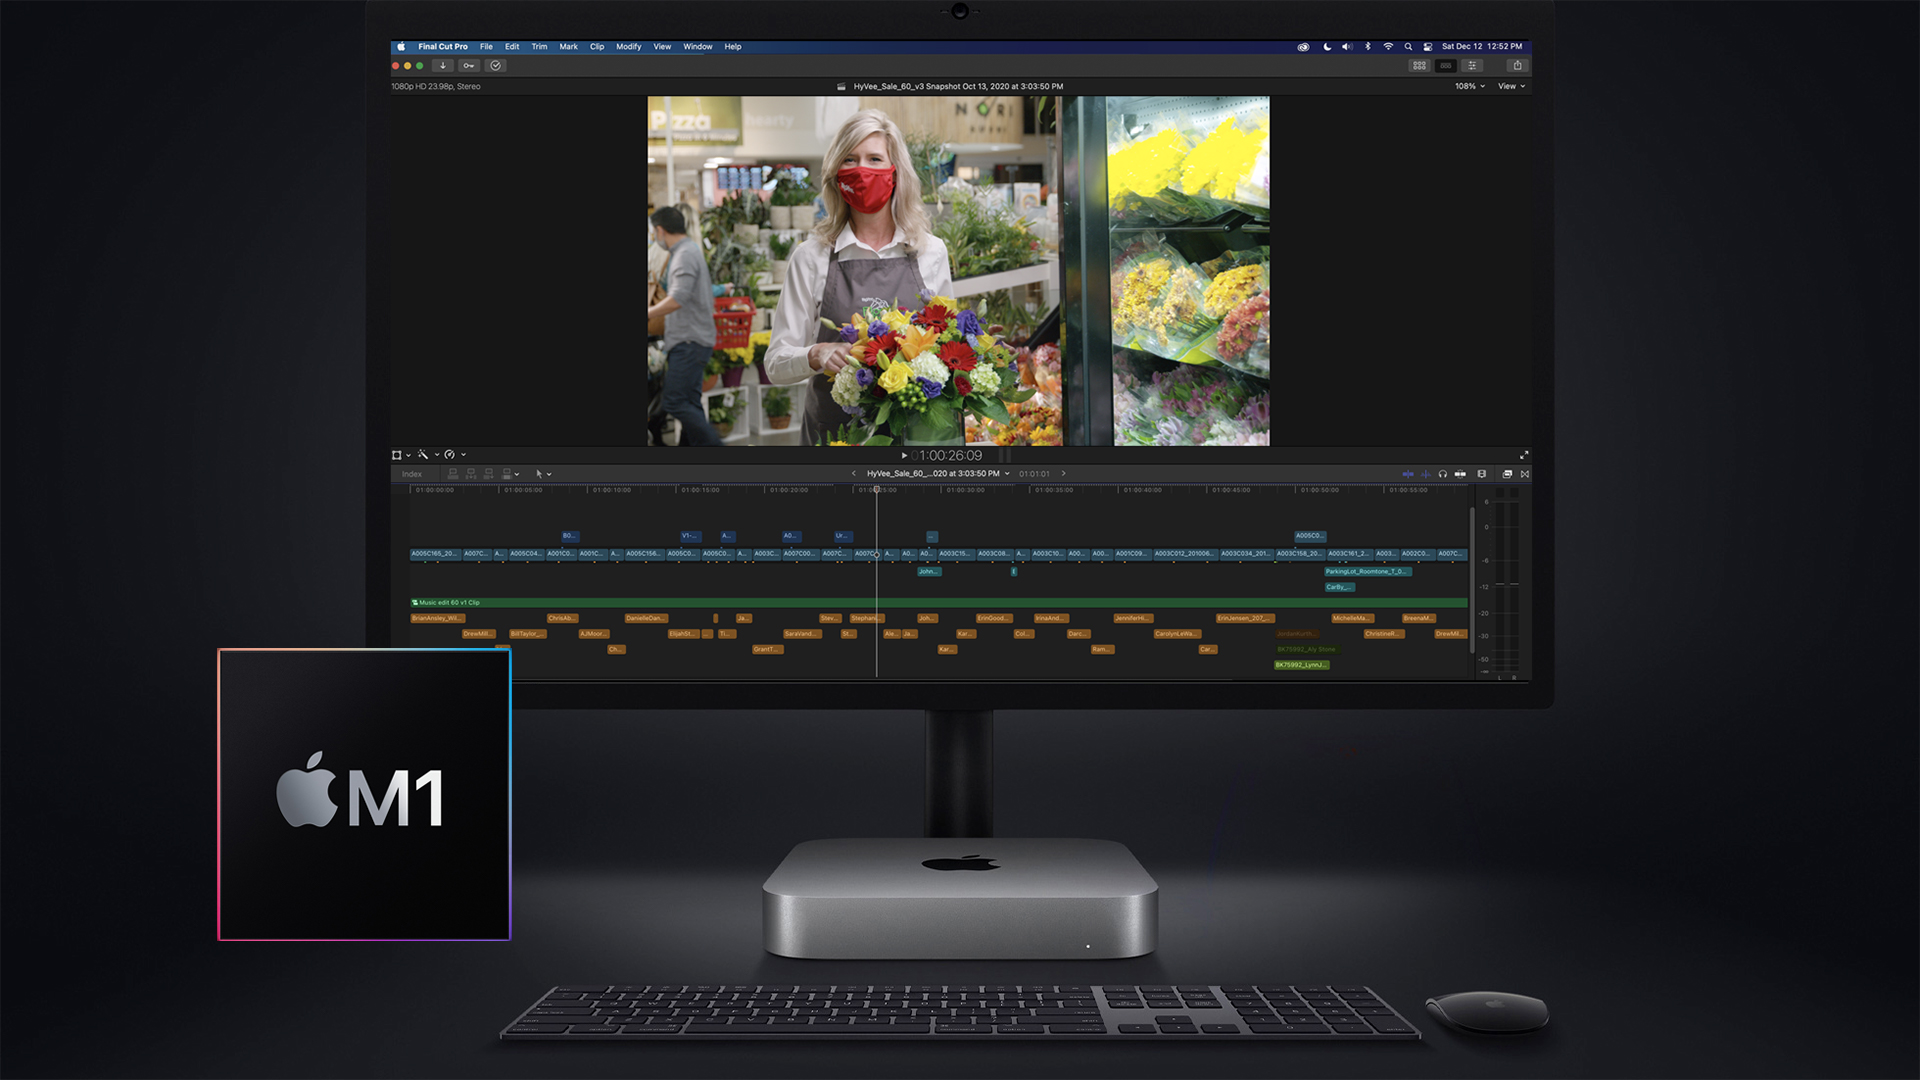The width and height of the screenshot is (1920, 1080).
Task: Click the timeline vertical scrollbar
Action: (1472, 580)
